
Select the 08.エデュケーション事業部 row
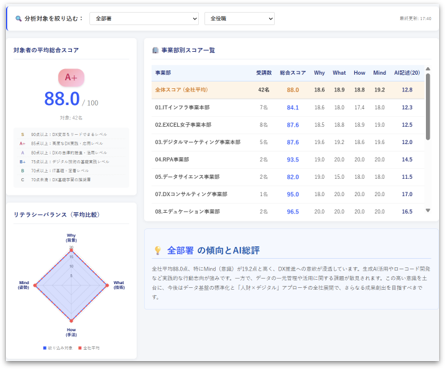tap(288, 211)
